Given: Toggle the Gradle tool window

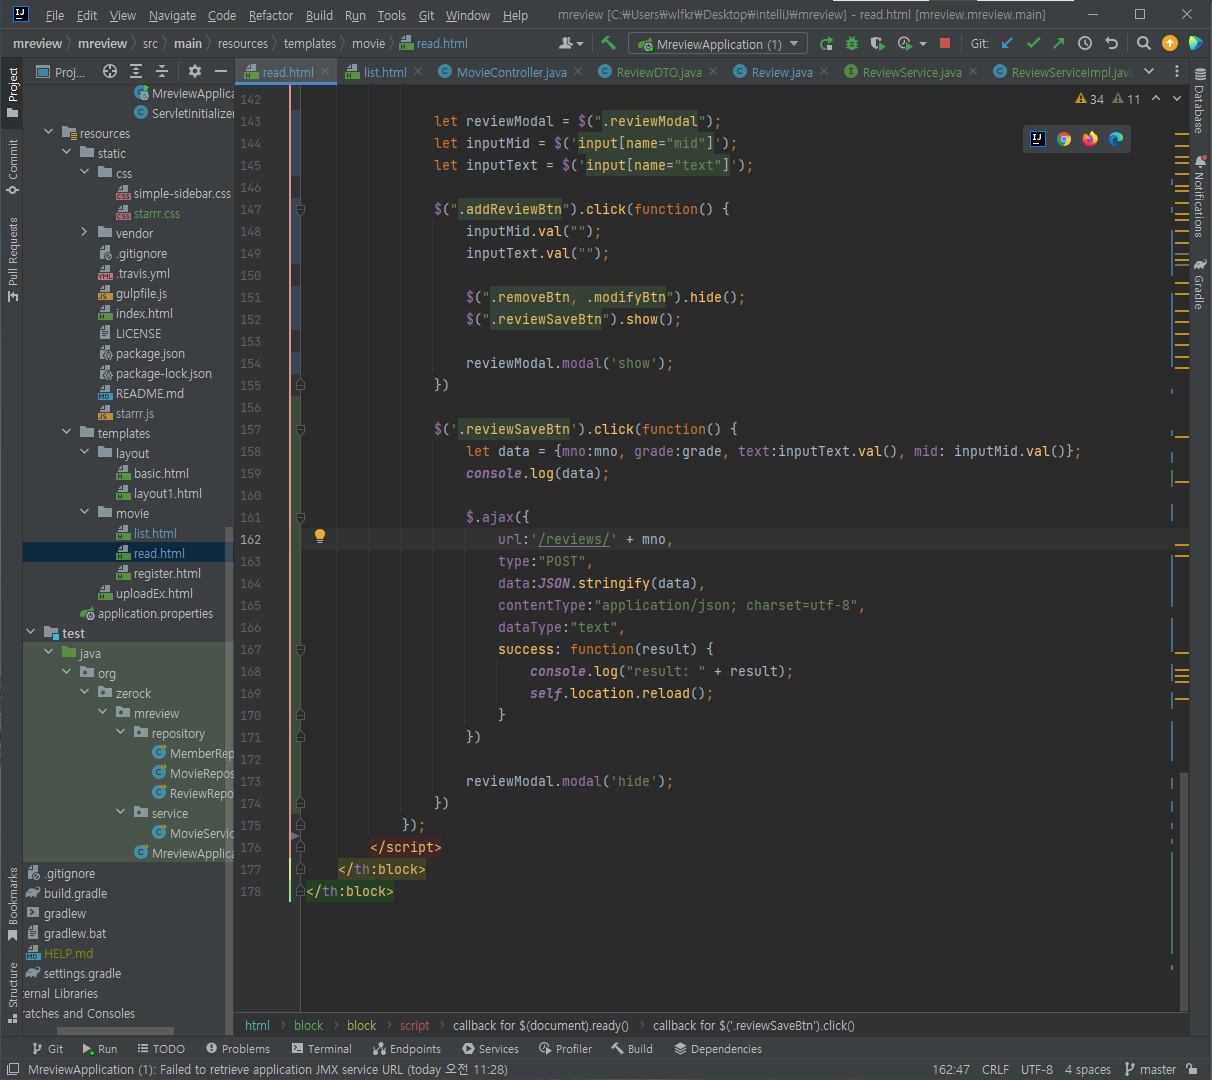Looking at the screenshot, I should 1199,285.
